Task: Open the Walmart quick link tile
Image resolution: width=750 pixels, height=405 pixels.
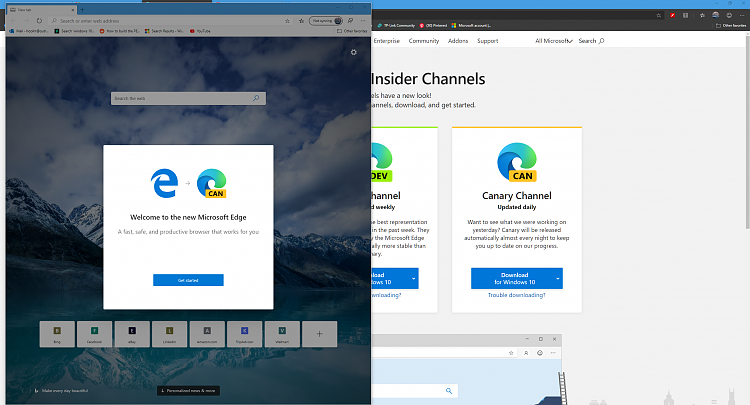Action: tap(282, 334)
